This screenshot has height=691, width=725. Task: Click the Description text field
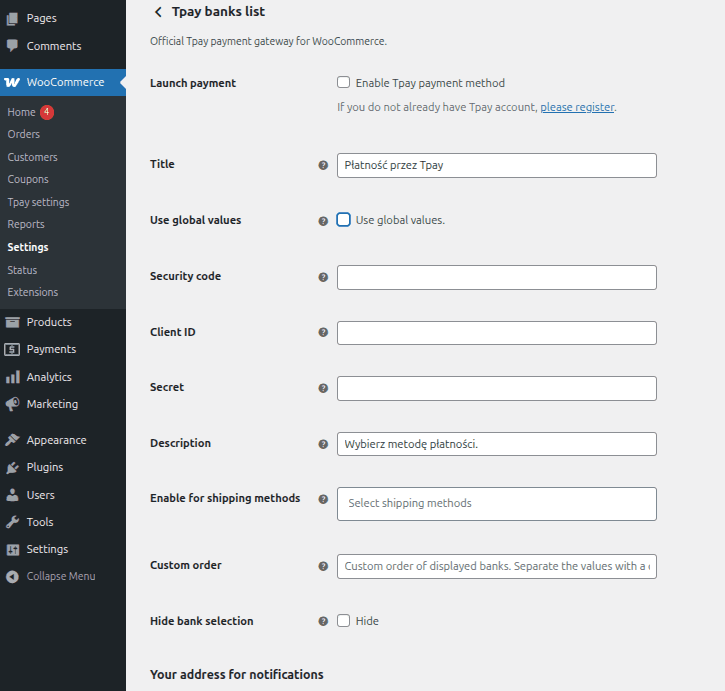tap(496, 444)
